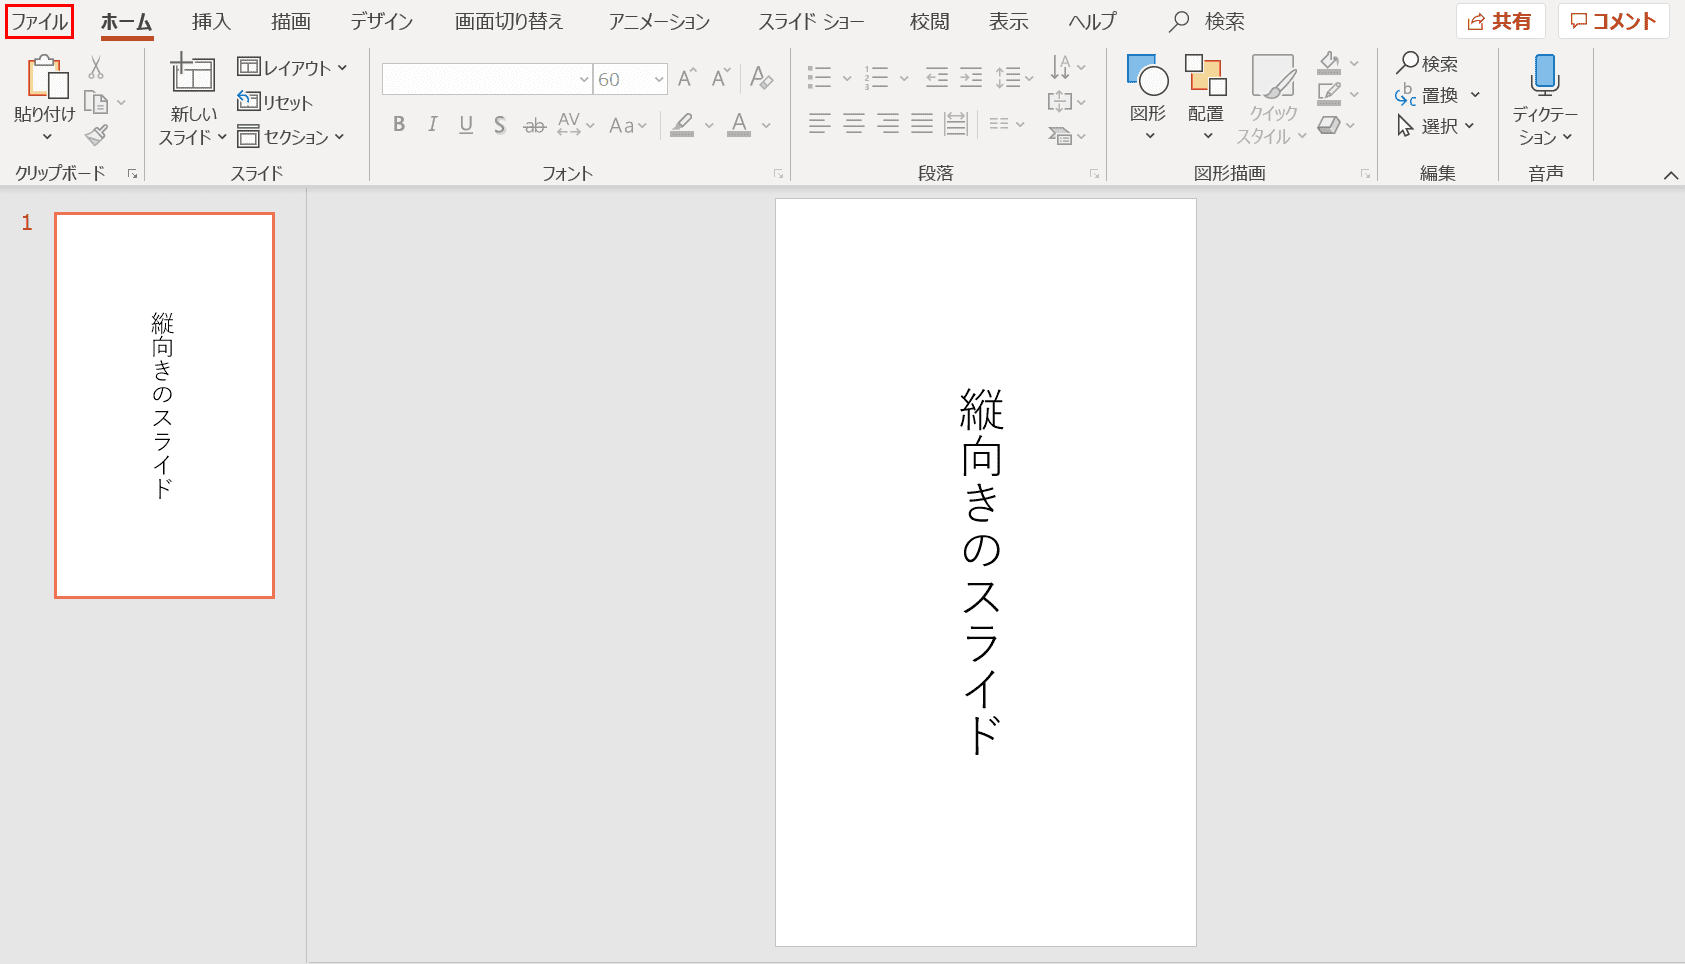Open the ファイル tab
This screenshot has height=964, width=1685.
pyautogui.click(x=39, y=21)
